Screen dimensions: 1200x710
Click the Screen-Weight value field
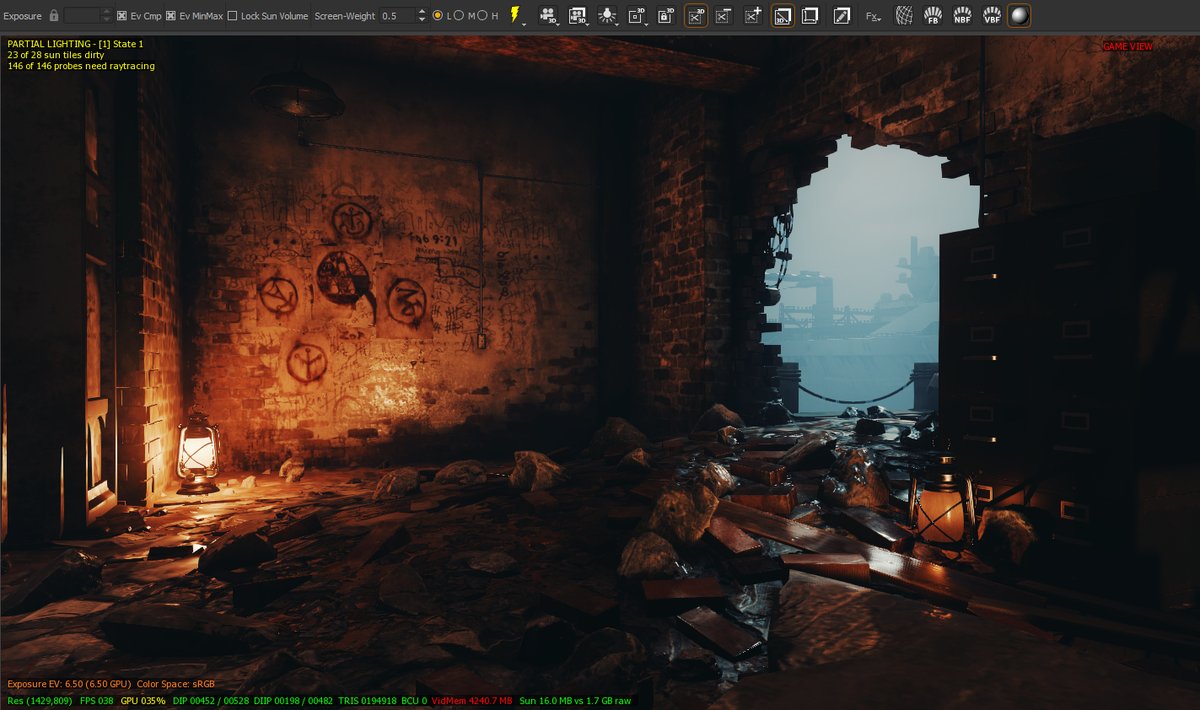click(x=397, y=16)
